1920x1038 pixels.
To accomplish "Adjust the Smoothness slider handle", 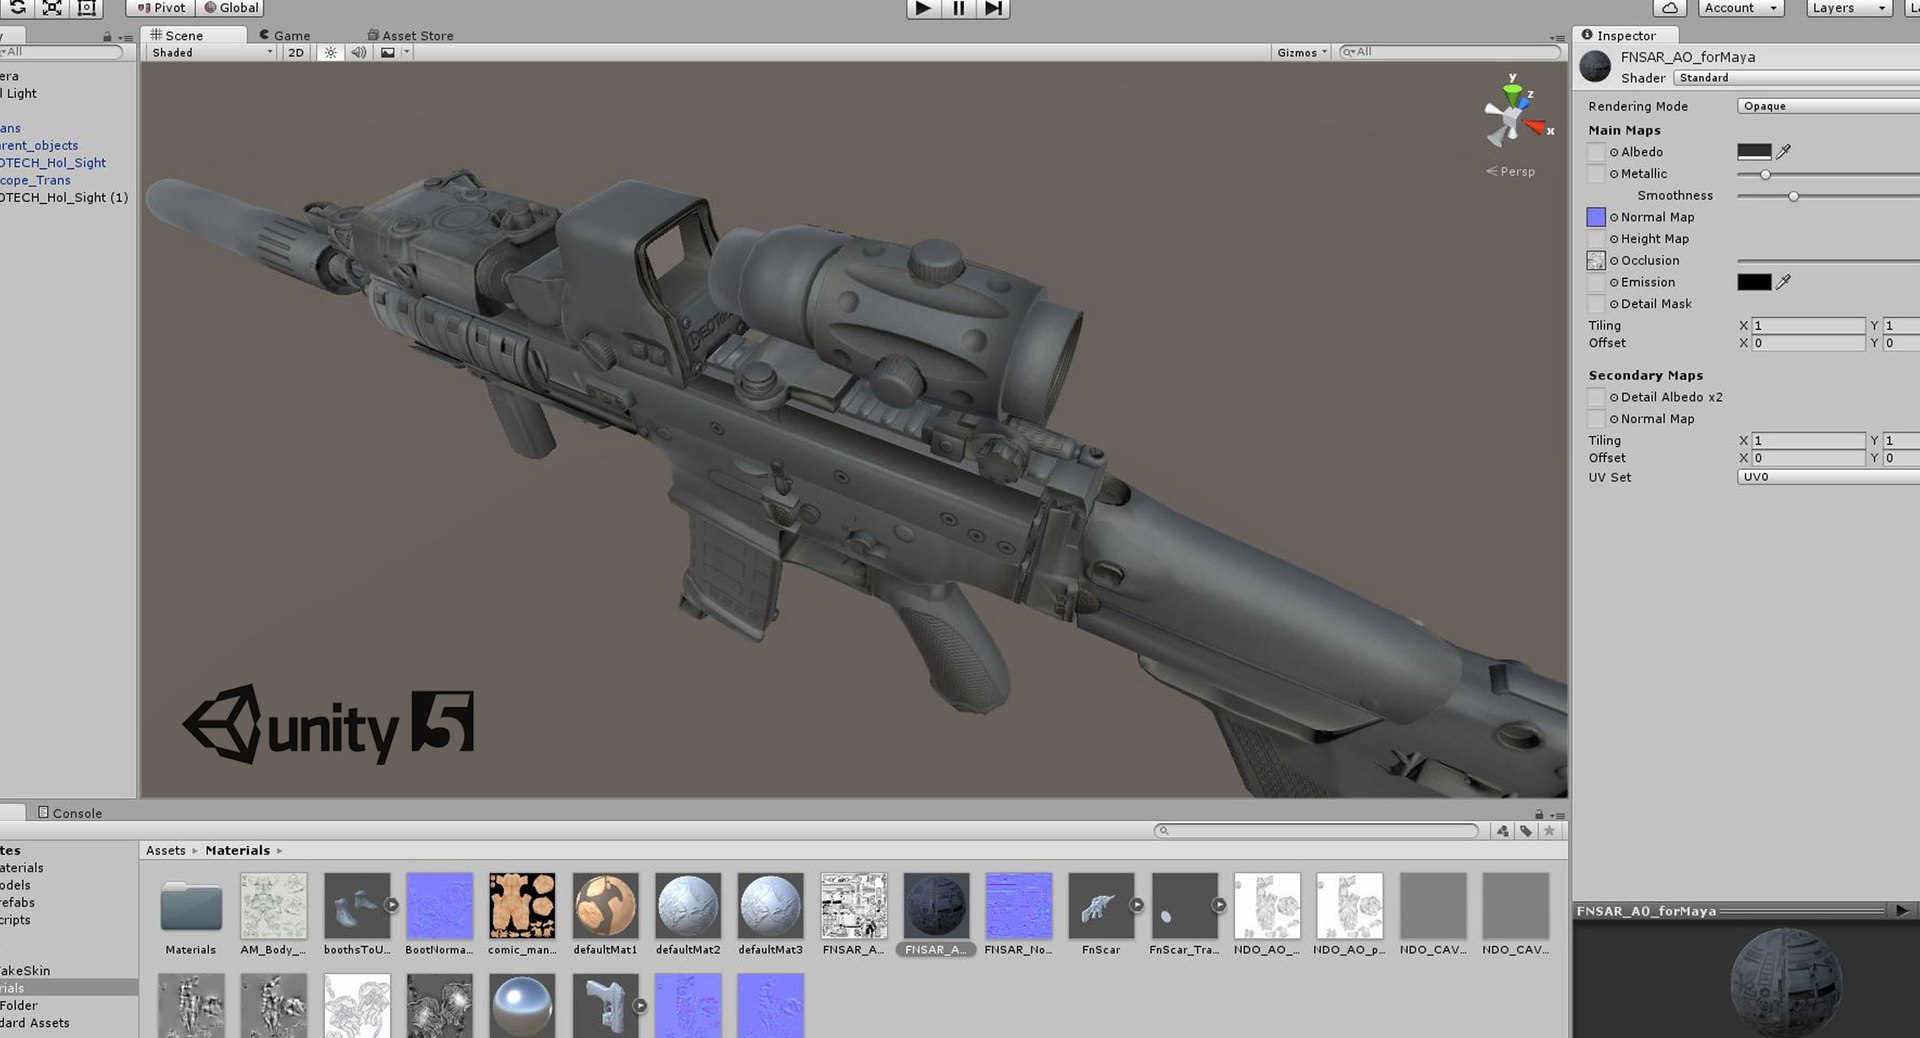I will [1793, 196].
